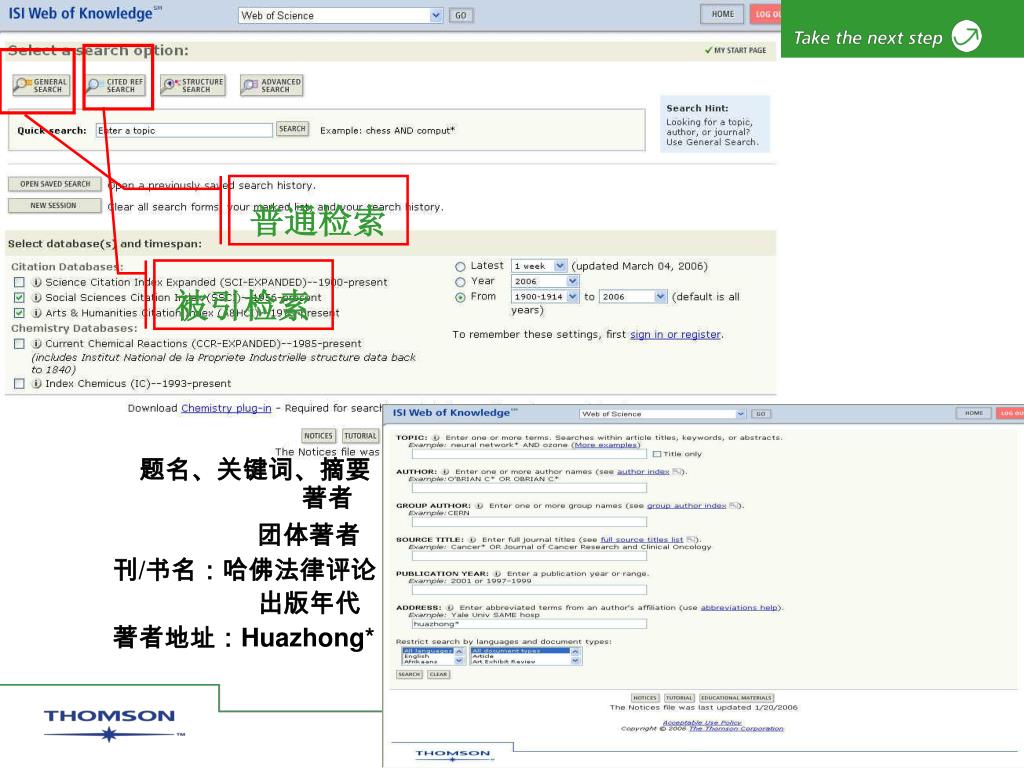
Task: Check Index Chemicus checkbox
Action: (x=19, y=383)
